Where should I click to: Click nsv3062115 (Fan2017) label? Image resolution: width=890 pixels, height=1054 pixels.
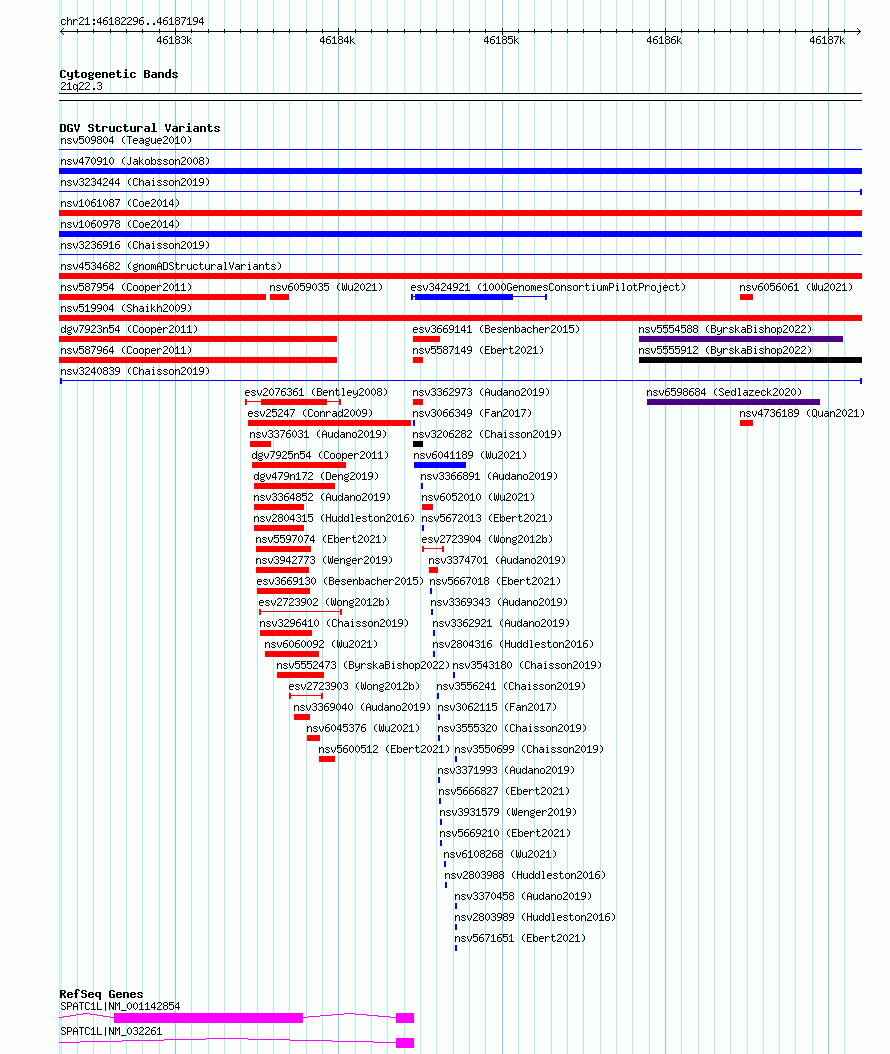[497, 707]
